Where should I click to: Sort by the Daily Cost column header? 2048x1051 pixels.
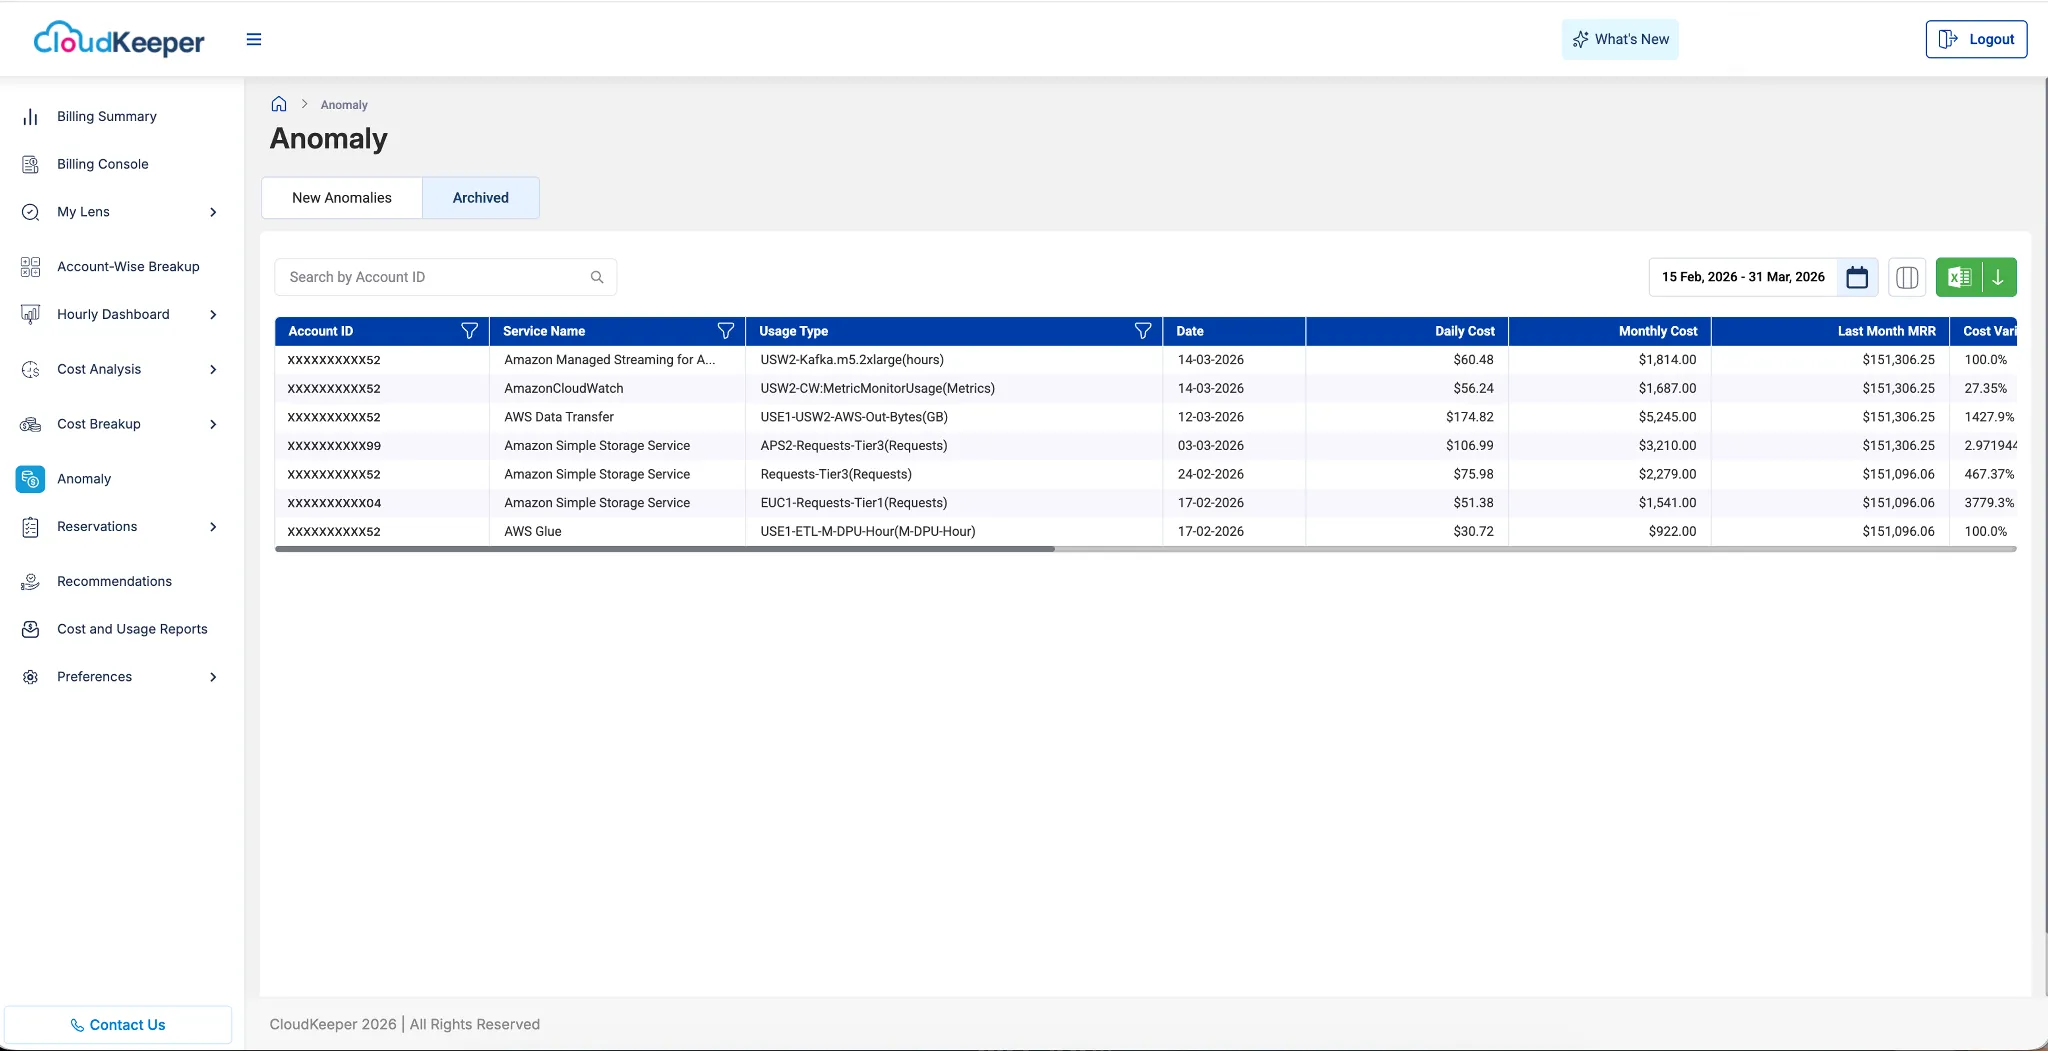click(x=1407, y=331)
